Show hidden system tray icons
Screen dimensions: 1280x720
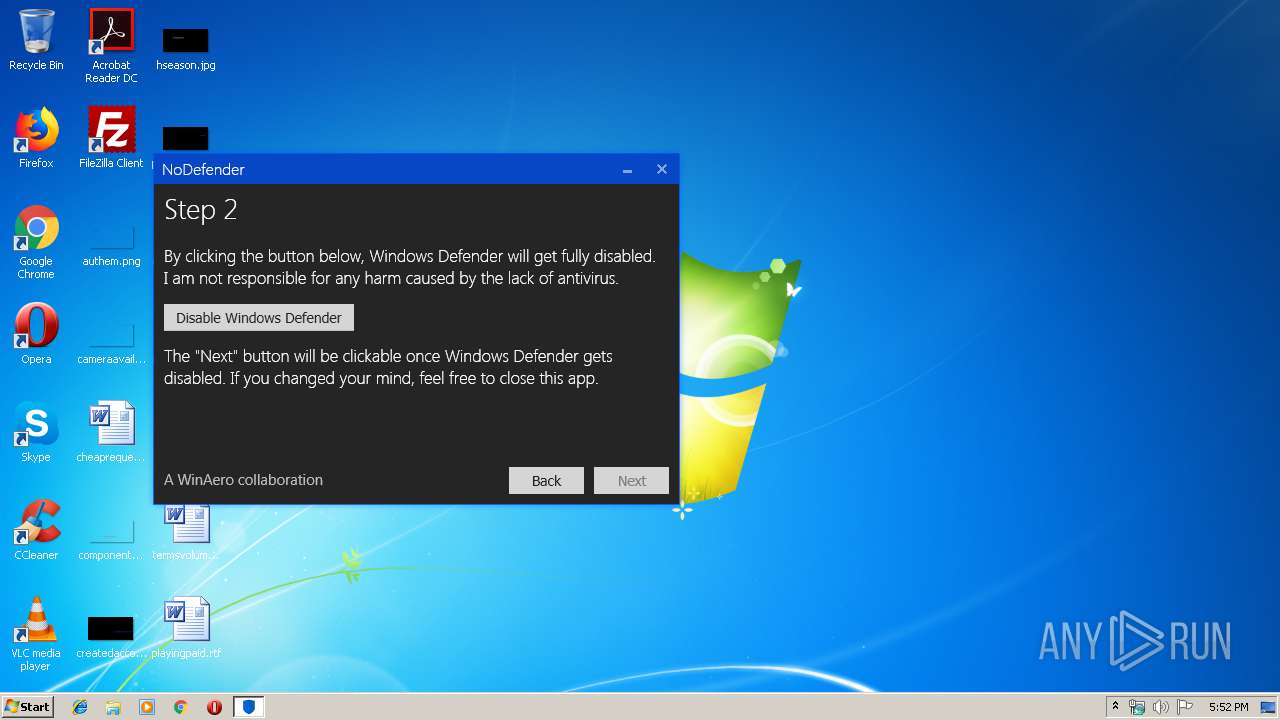click(x=1115, y=707)
